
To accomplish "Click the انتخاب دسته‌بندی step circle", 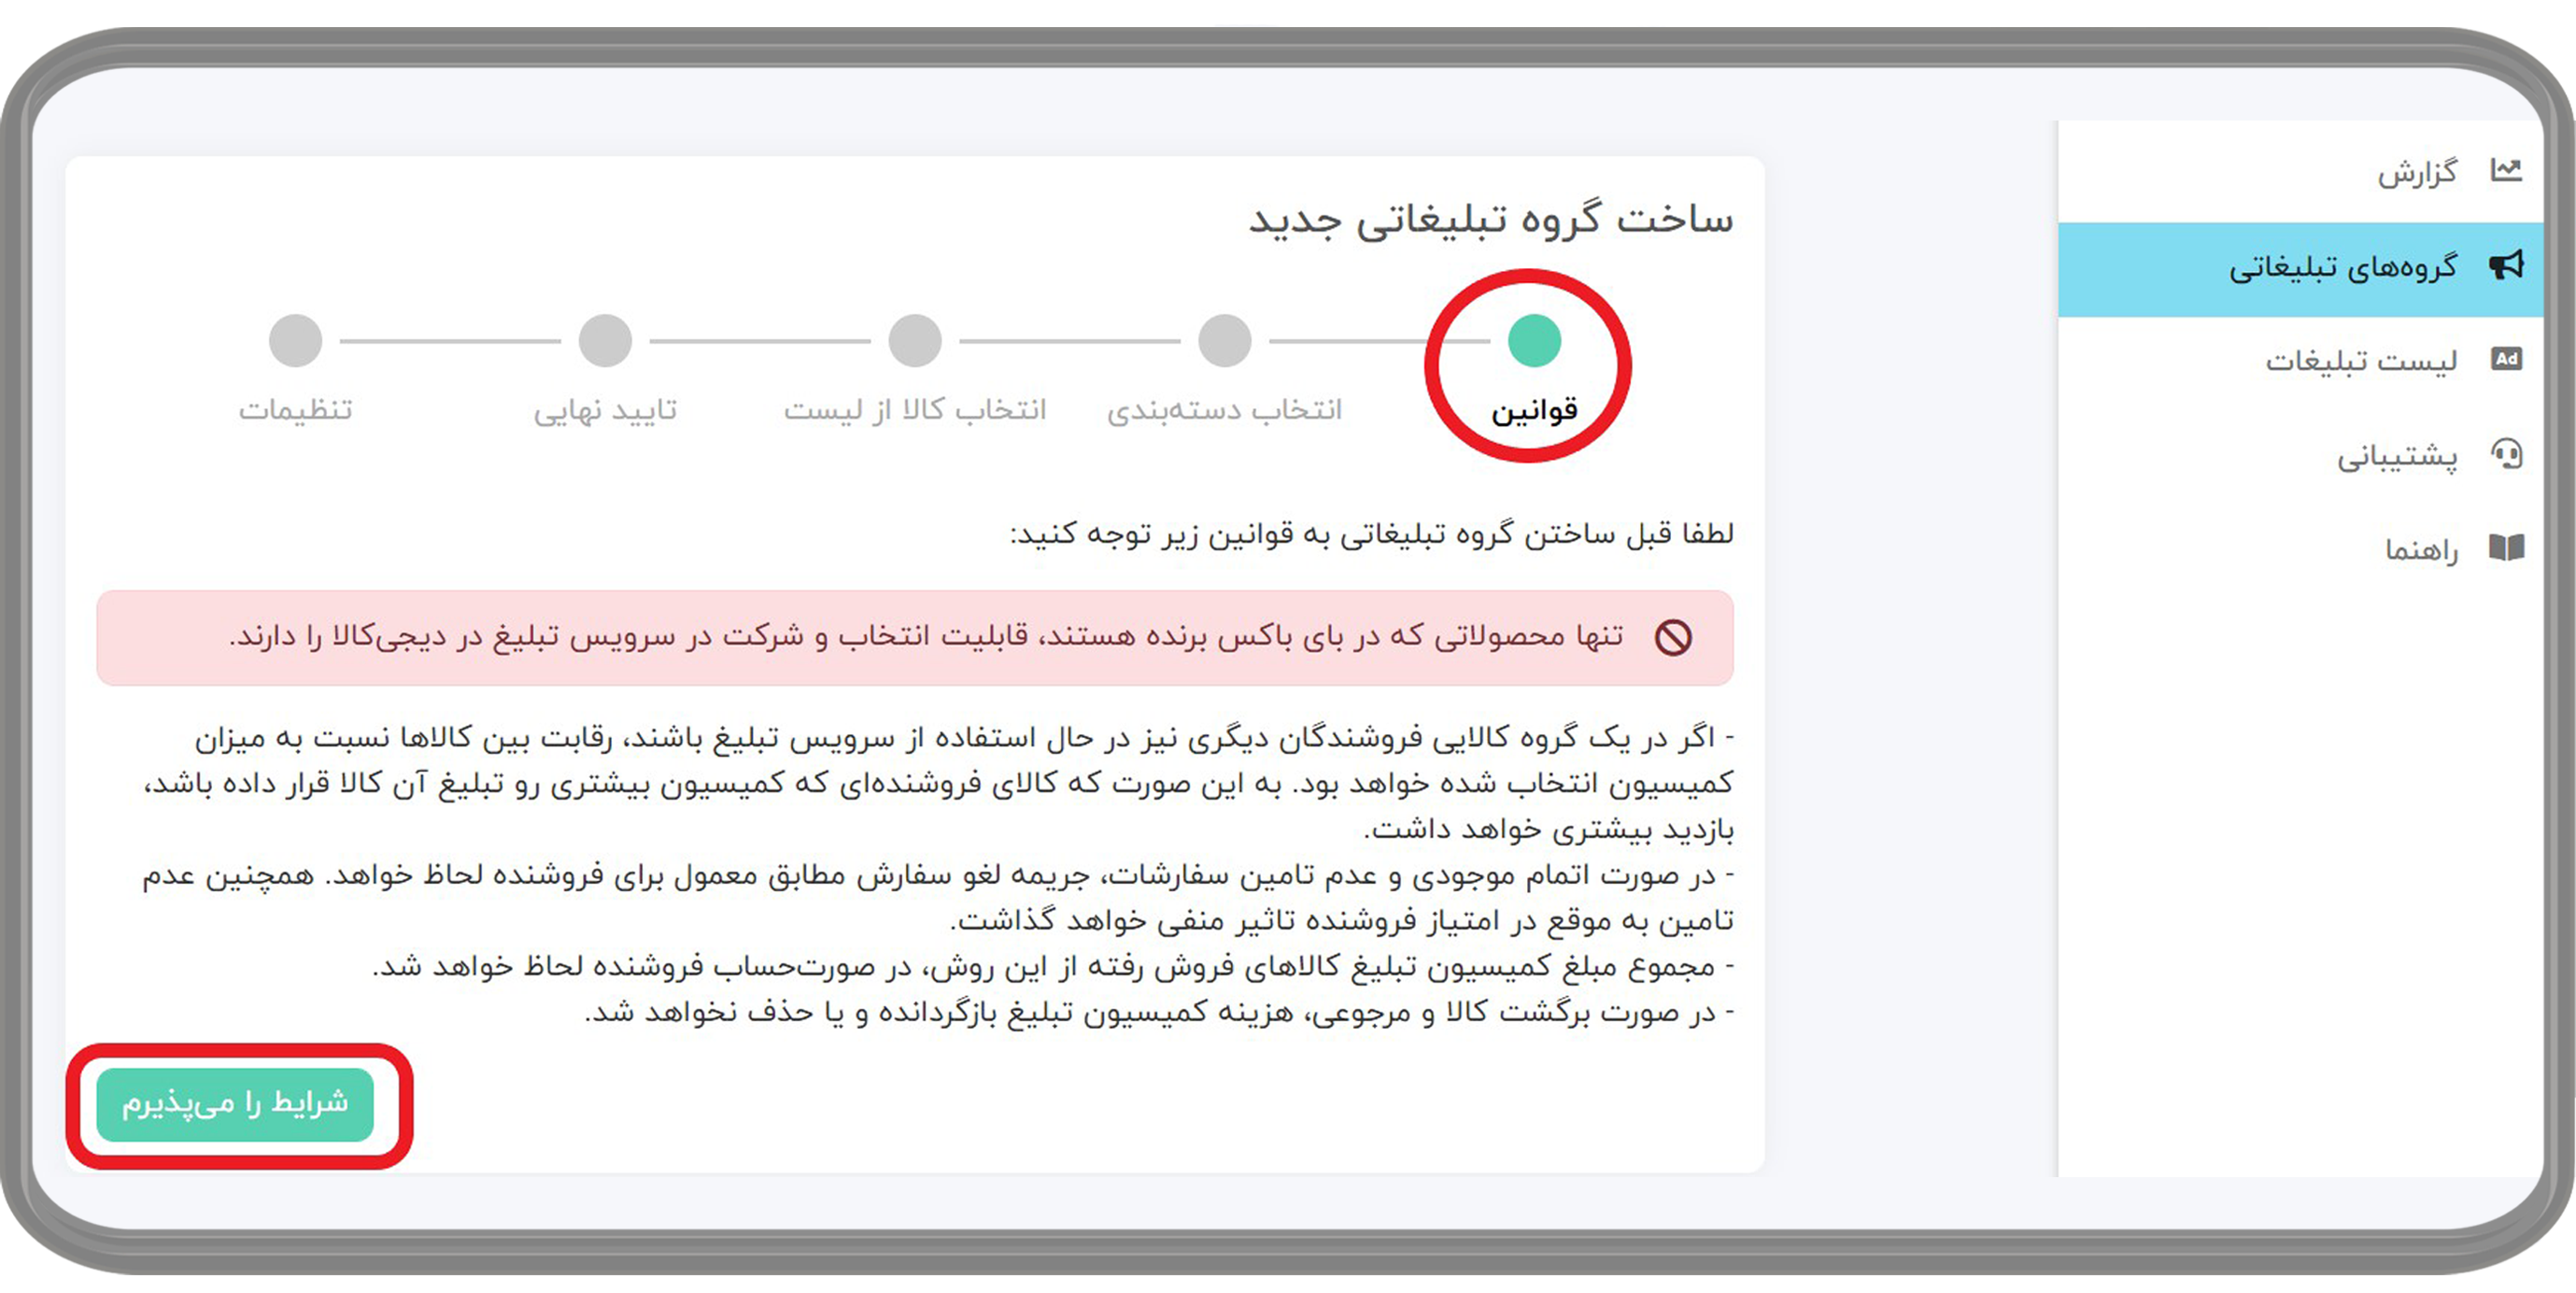I will 1224,340.
